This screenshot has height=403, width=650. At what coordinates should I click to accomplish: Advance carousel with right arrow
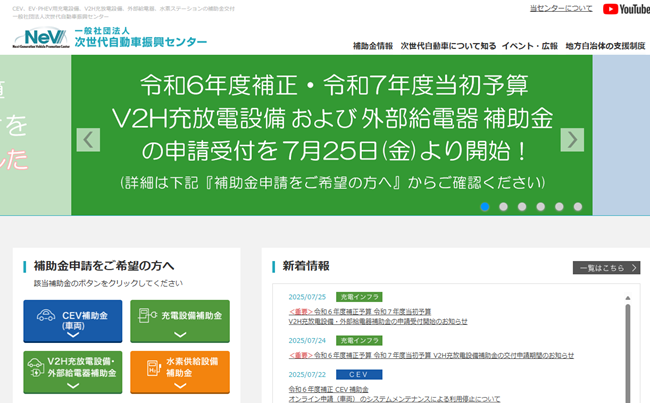[x=572, y=139]
